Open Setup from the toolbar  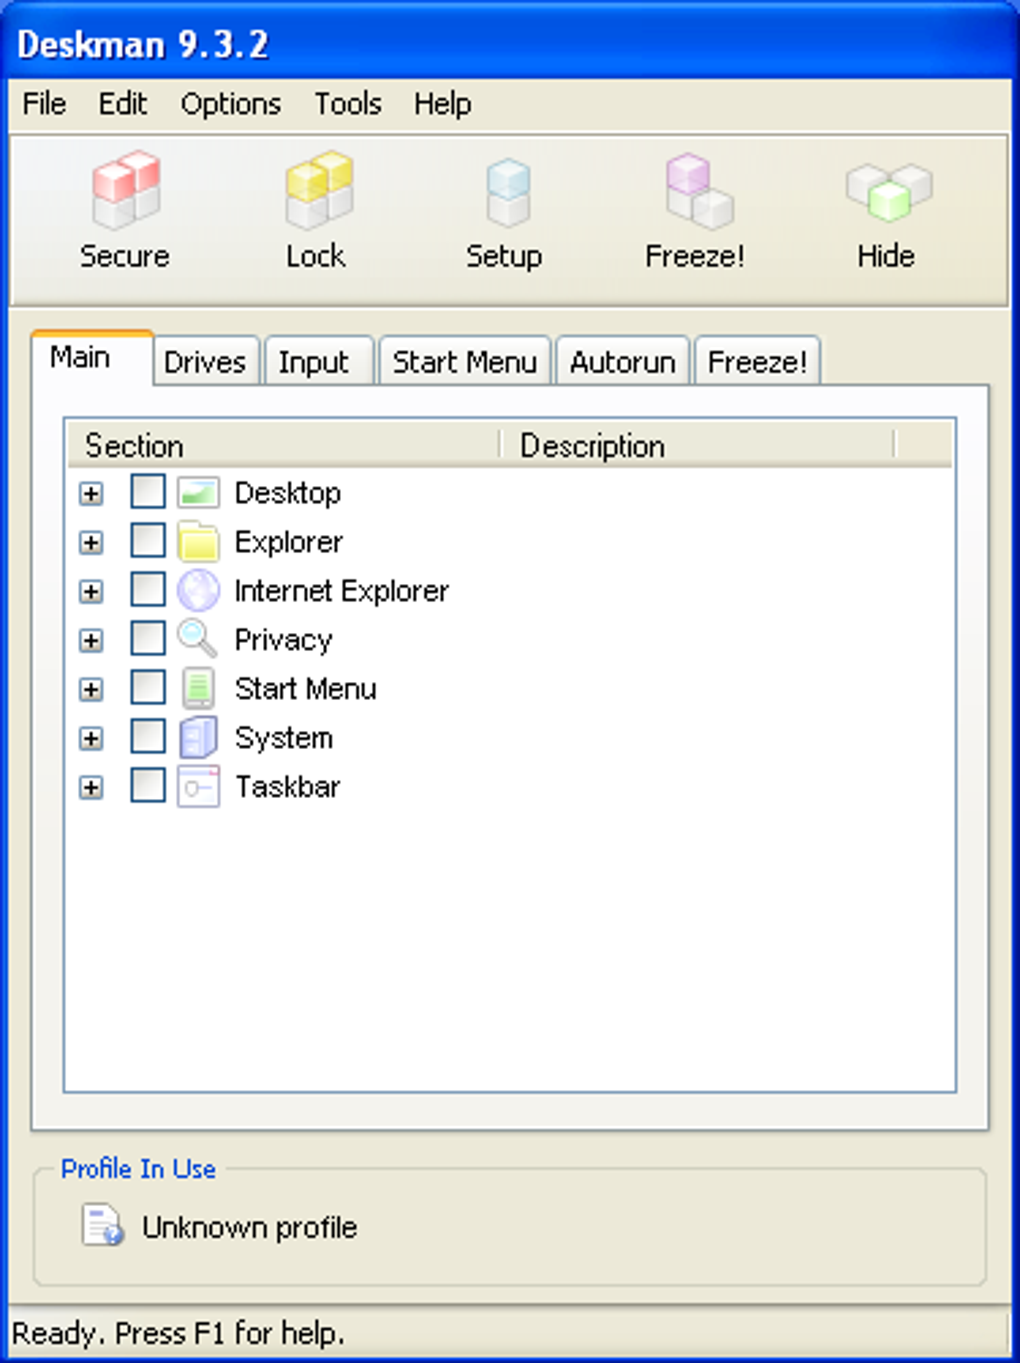tap(505, 205)
